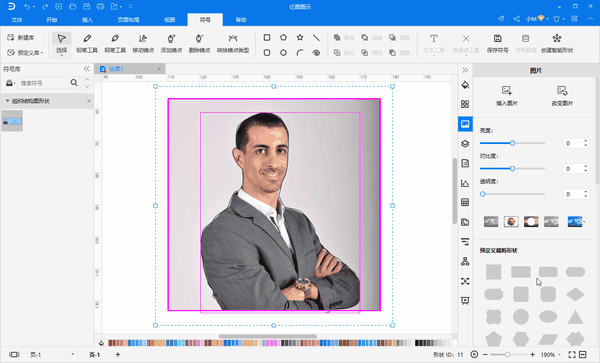This screenshot has height=363, width=600.
Task: Click the print icon in title bar
Action: [100, 7]
